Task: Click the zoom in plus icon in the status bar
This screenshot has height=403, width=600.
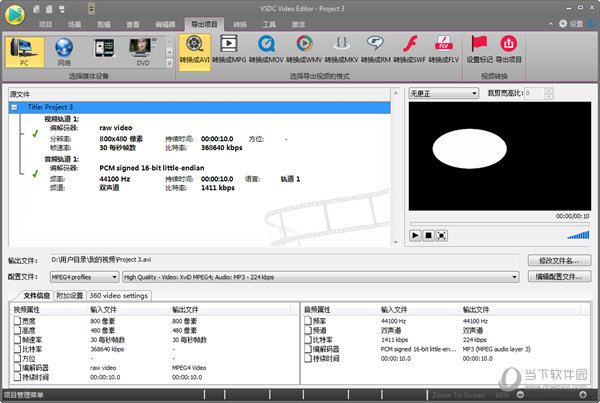Action: [582, 395]
